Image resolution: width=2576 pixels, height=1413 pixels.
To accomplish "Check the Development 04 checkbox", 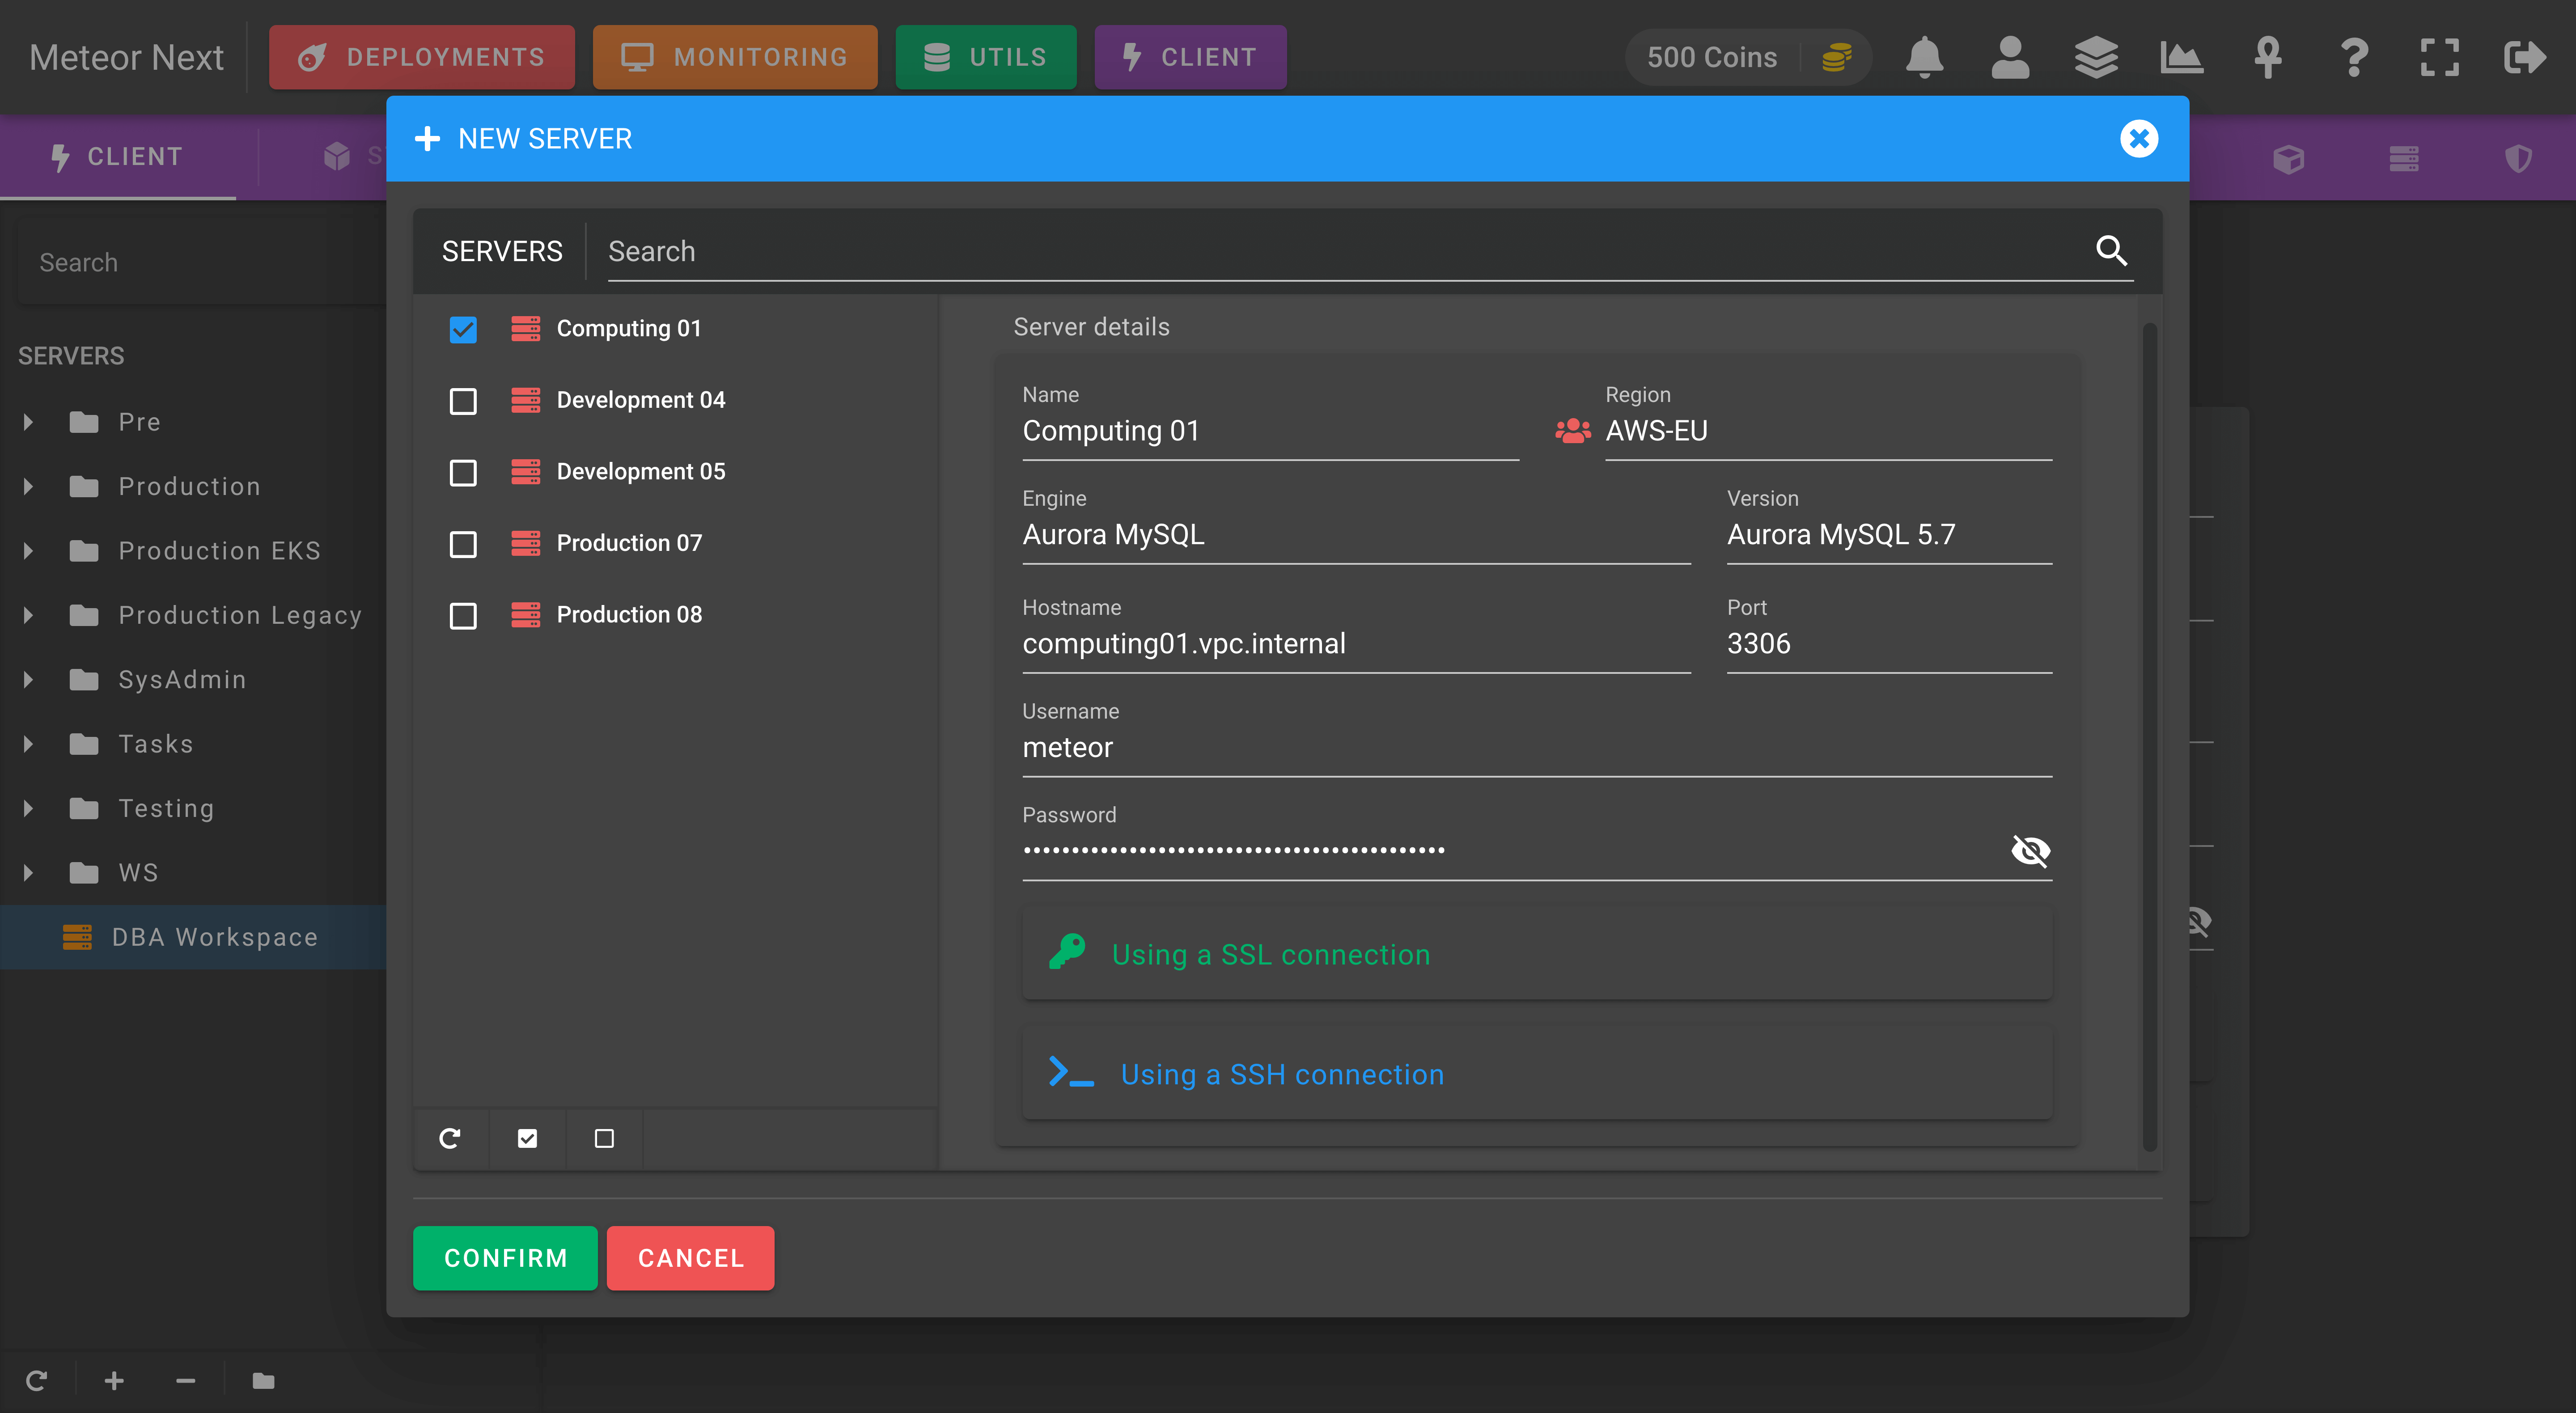I will [x=463, y=401].
